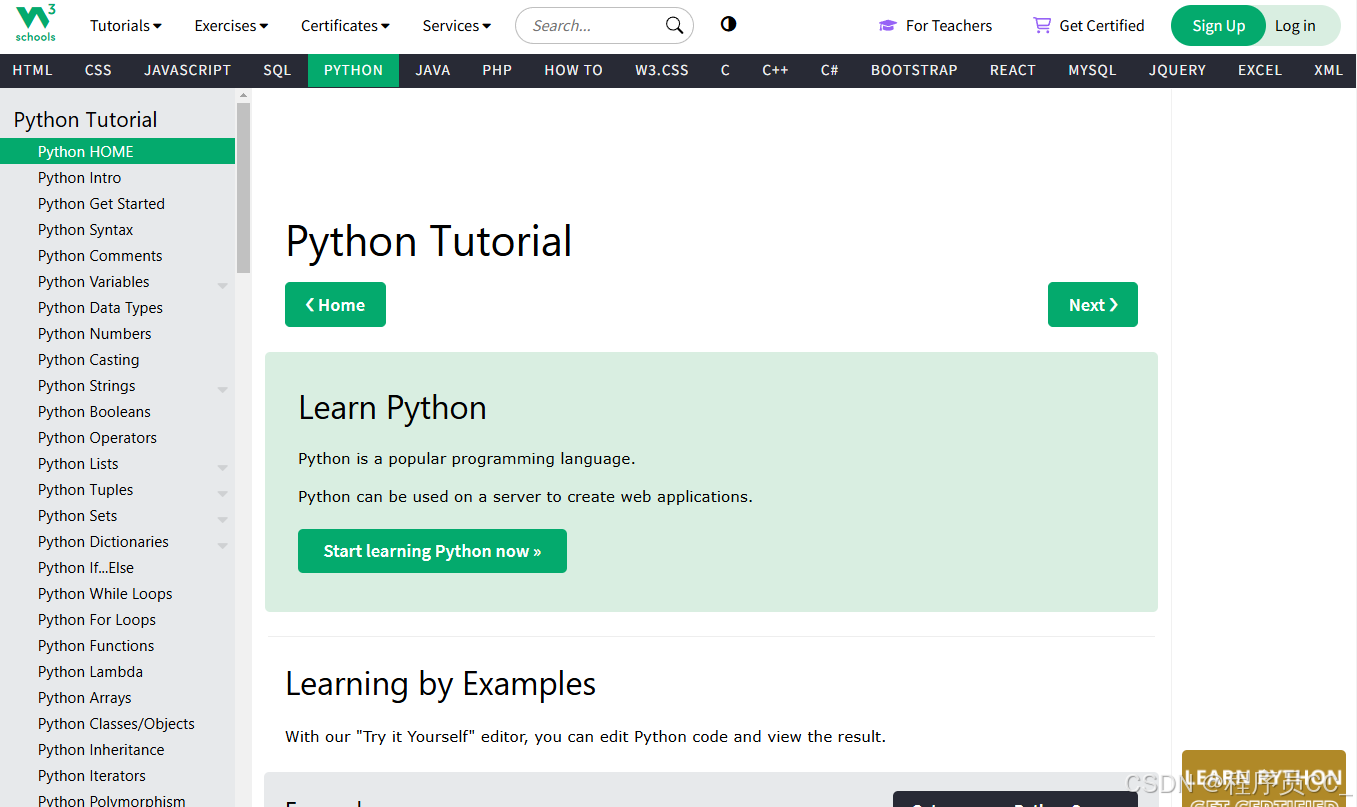Open the XML tab
1357x807 pixels.
(x=1328, y=70)
